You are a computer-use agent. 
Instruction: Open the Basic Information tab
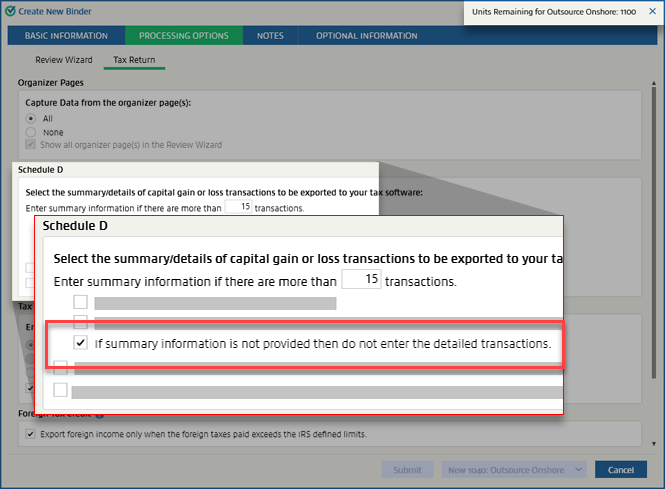pos(66,36)
